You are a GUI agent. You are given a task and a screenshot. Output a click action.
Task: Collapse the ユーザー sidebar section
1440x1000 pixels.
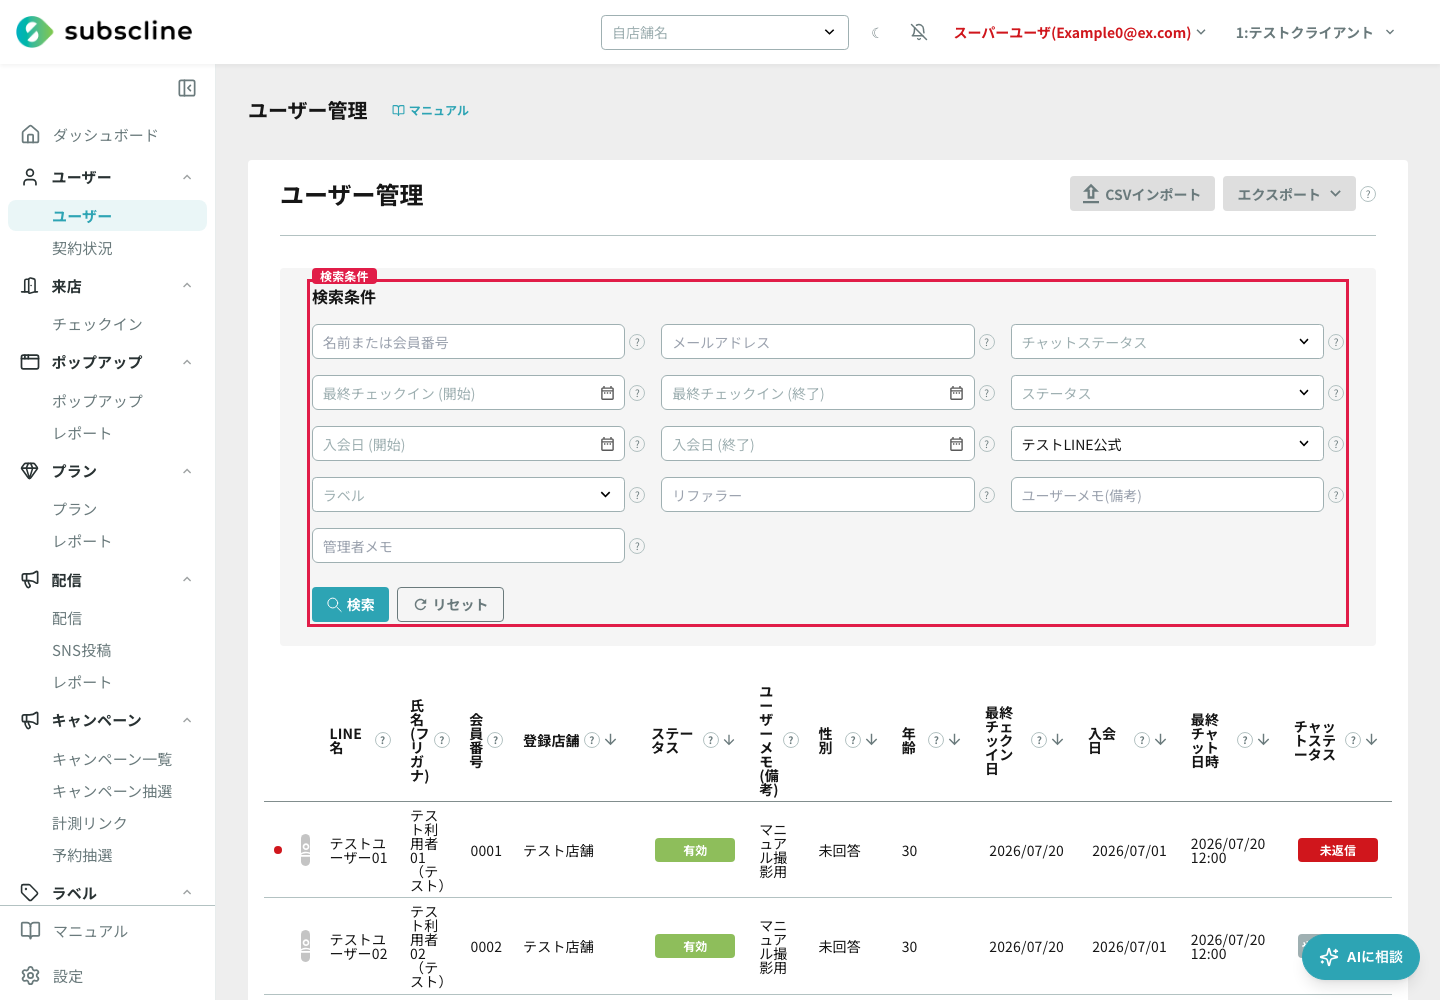tap(187, 177)
